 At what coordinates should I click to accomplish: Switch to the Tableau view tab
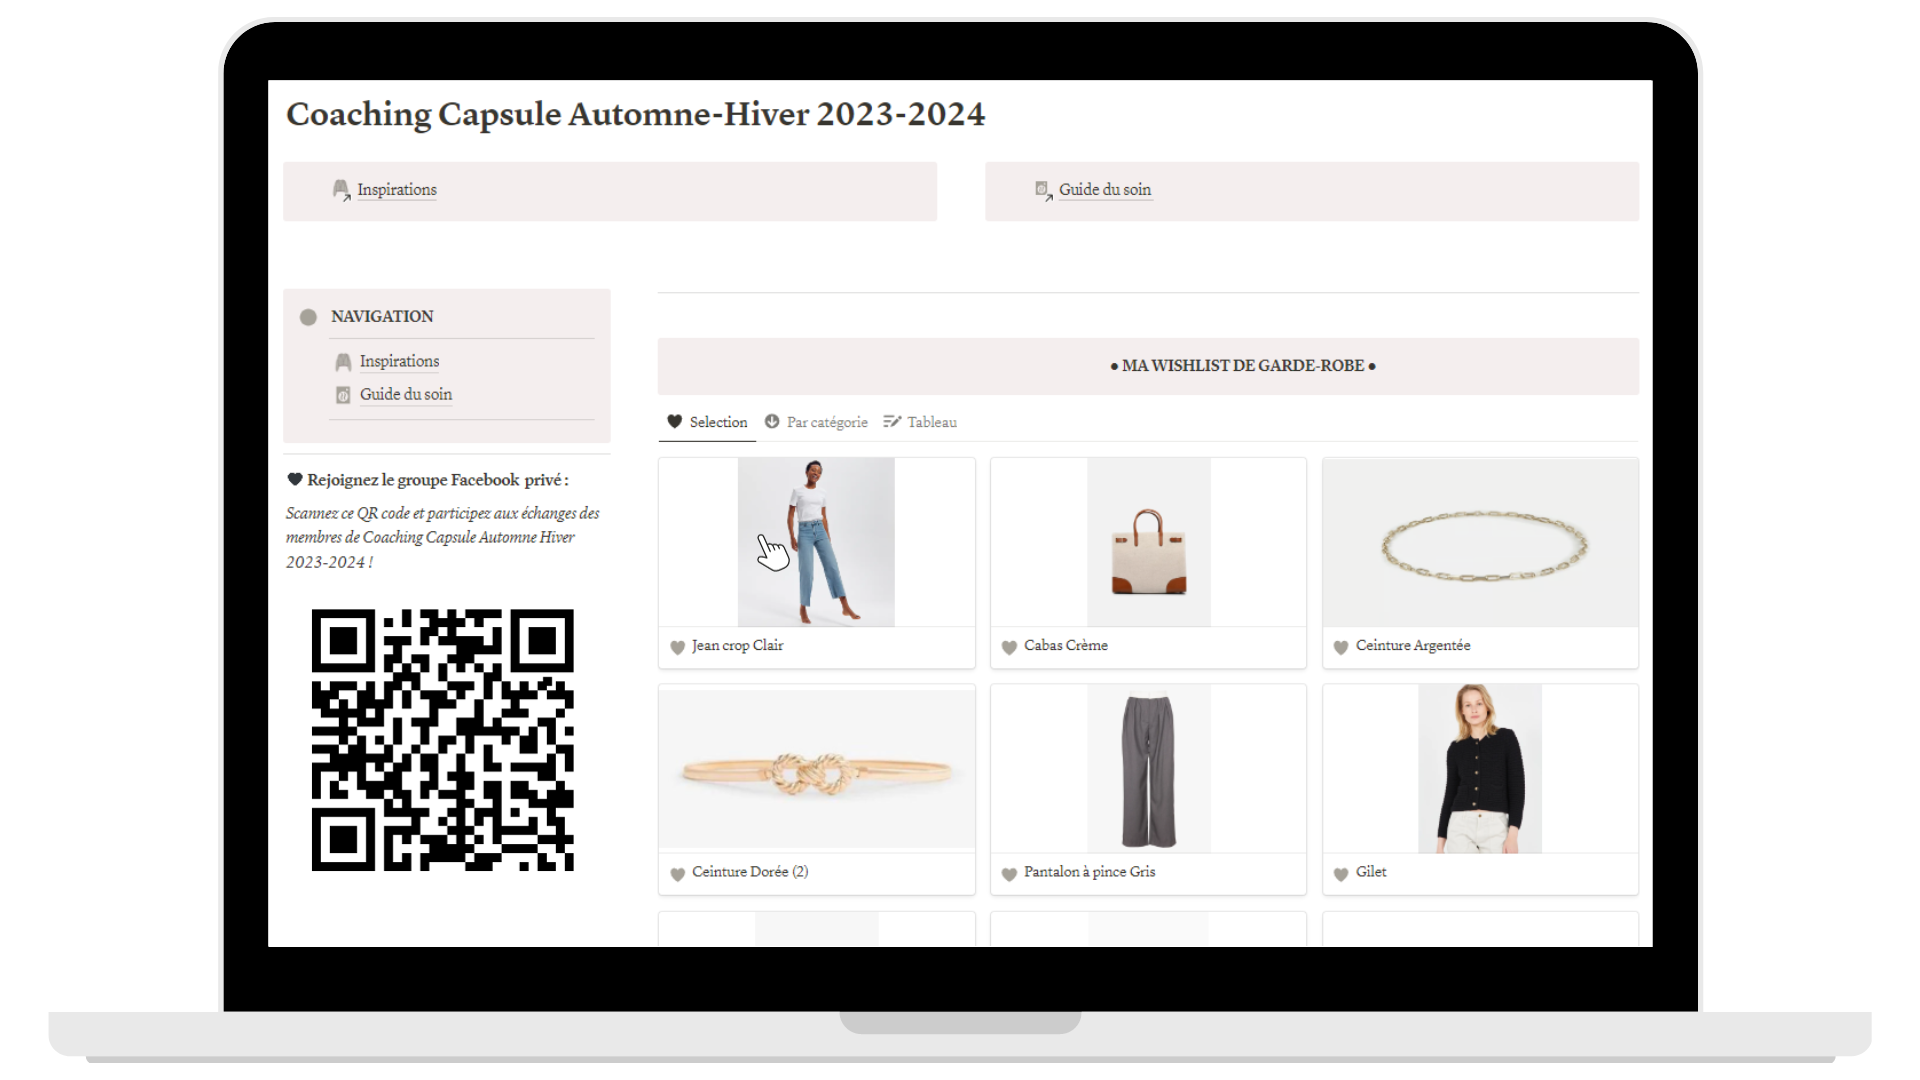pyautogui.click(x=920, y=422)
